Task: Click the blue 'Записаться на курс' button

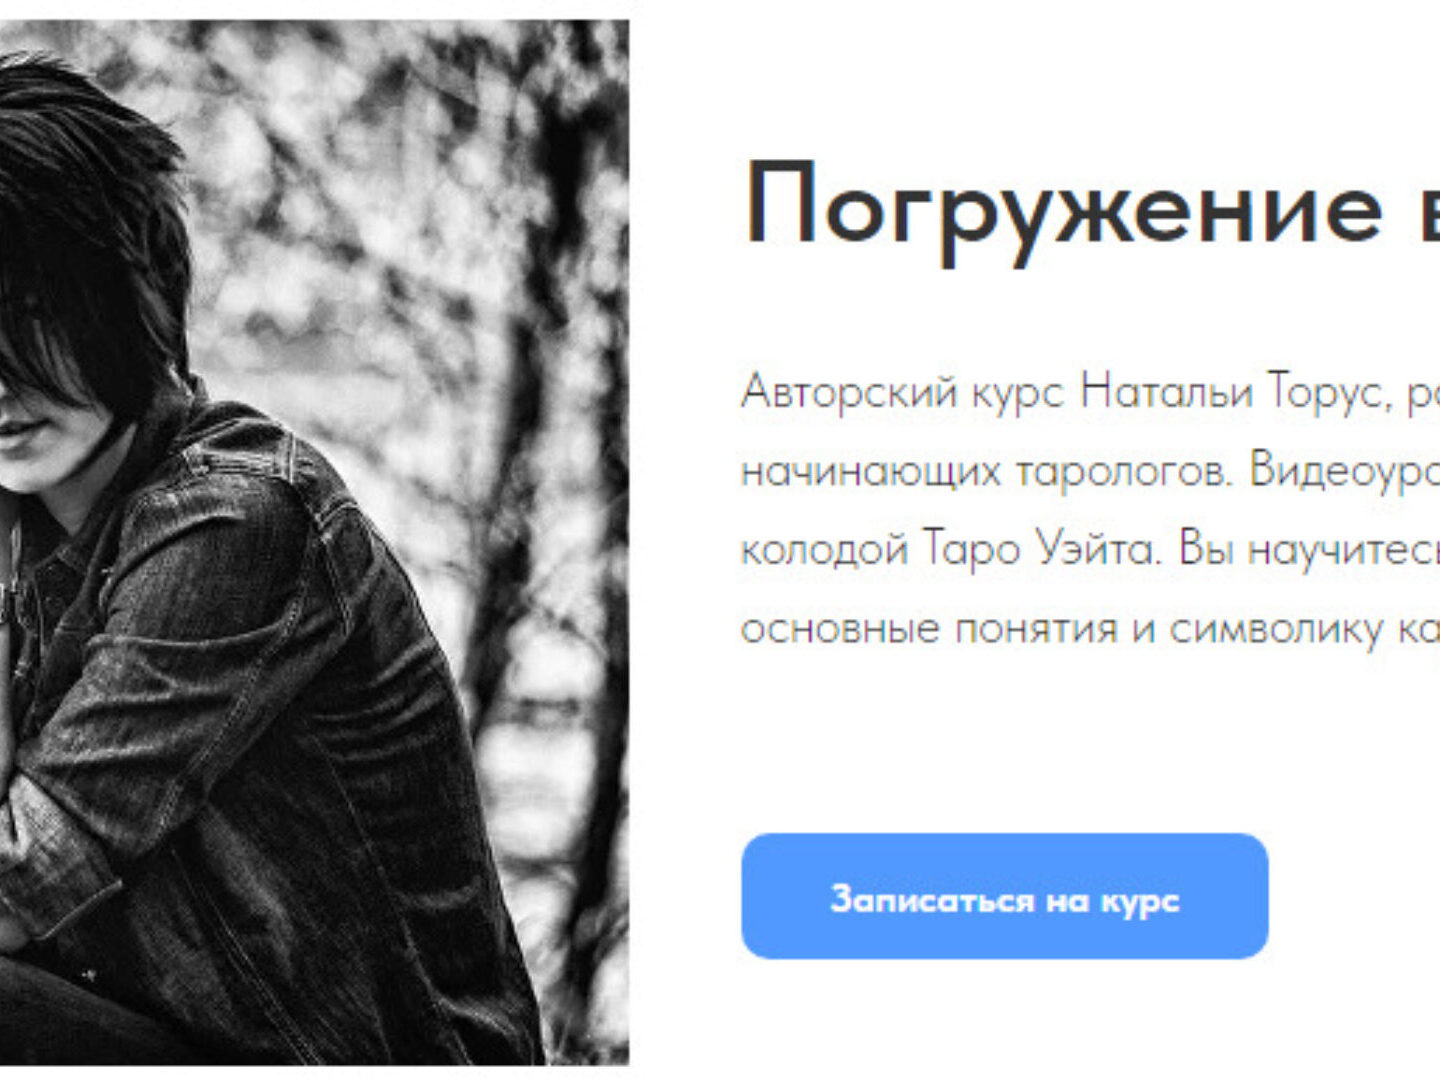Action: (1004, 896)
